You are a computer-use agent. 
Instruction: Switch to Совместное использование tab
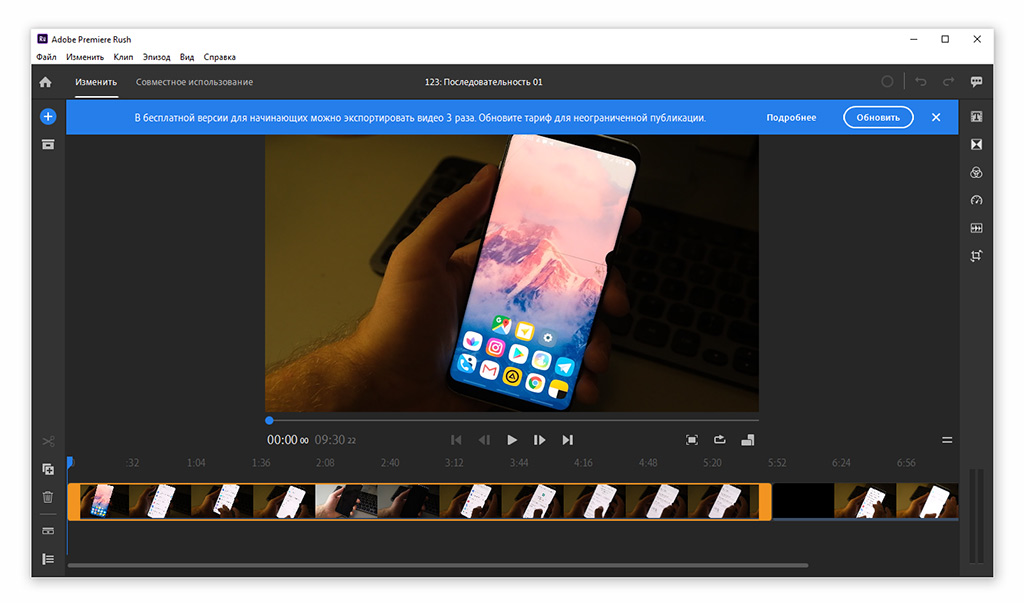pyautogui.click(x=195, y=82)
